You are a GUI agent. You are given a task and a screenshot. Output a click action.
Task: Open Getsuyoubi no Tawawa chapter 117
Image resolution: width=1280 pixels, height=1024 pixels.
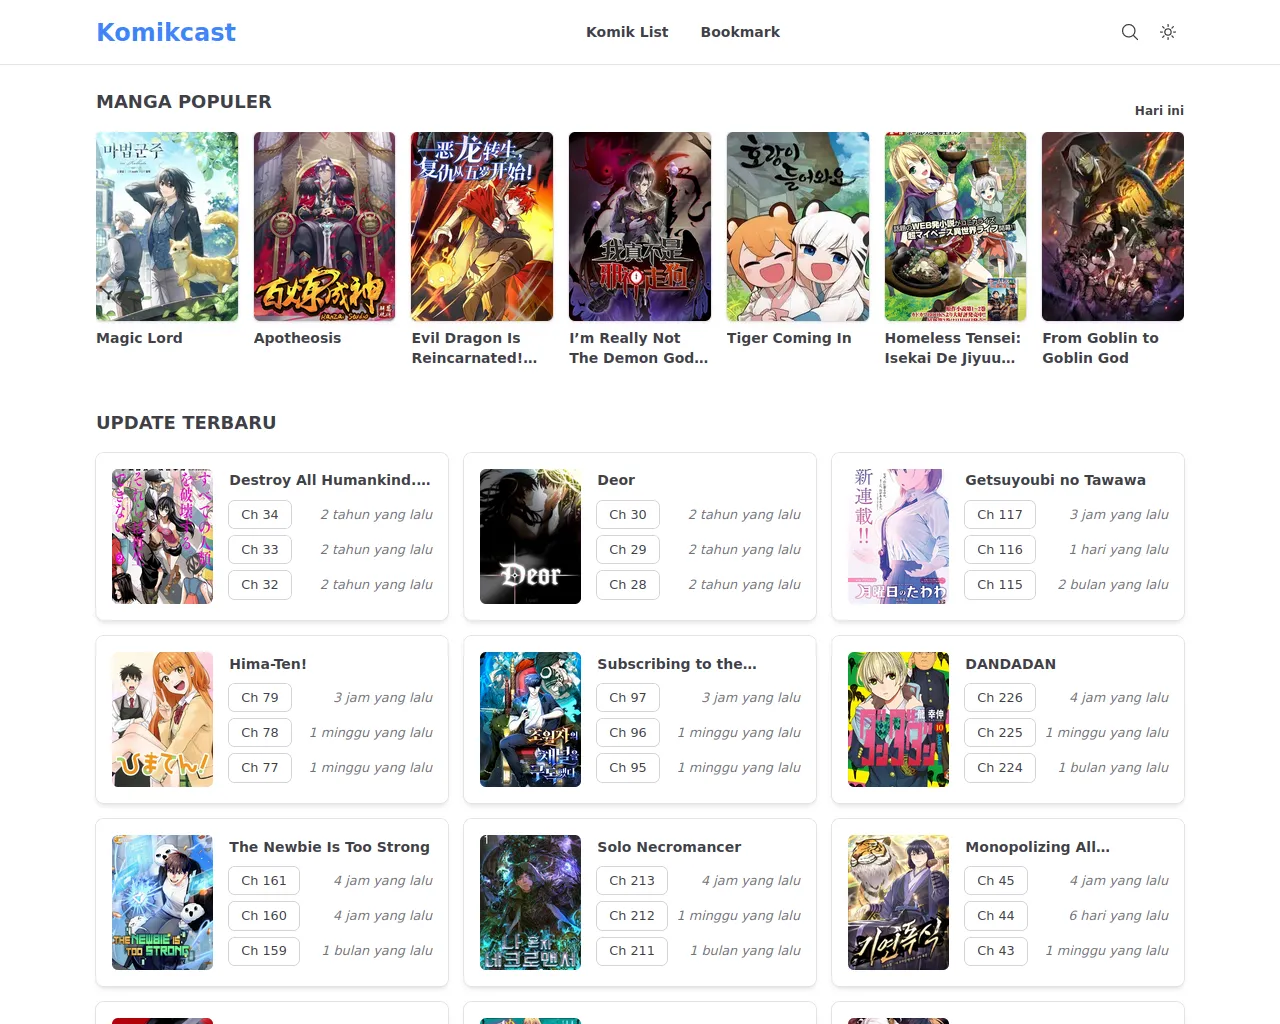tap(1000, 515)
